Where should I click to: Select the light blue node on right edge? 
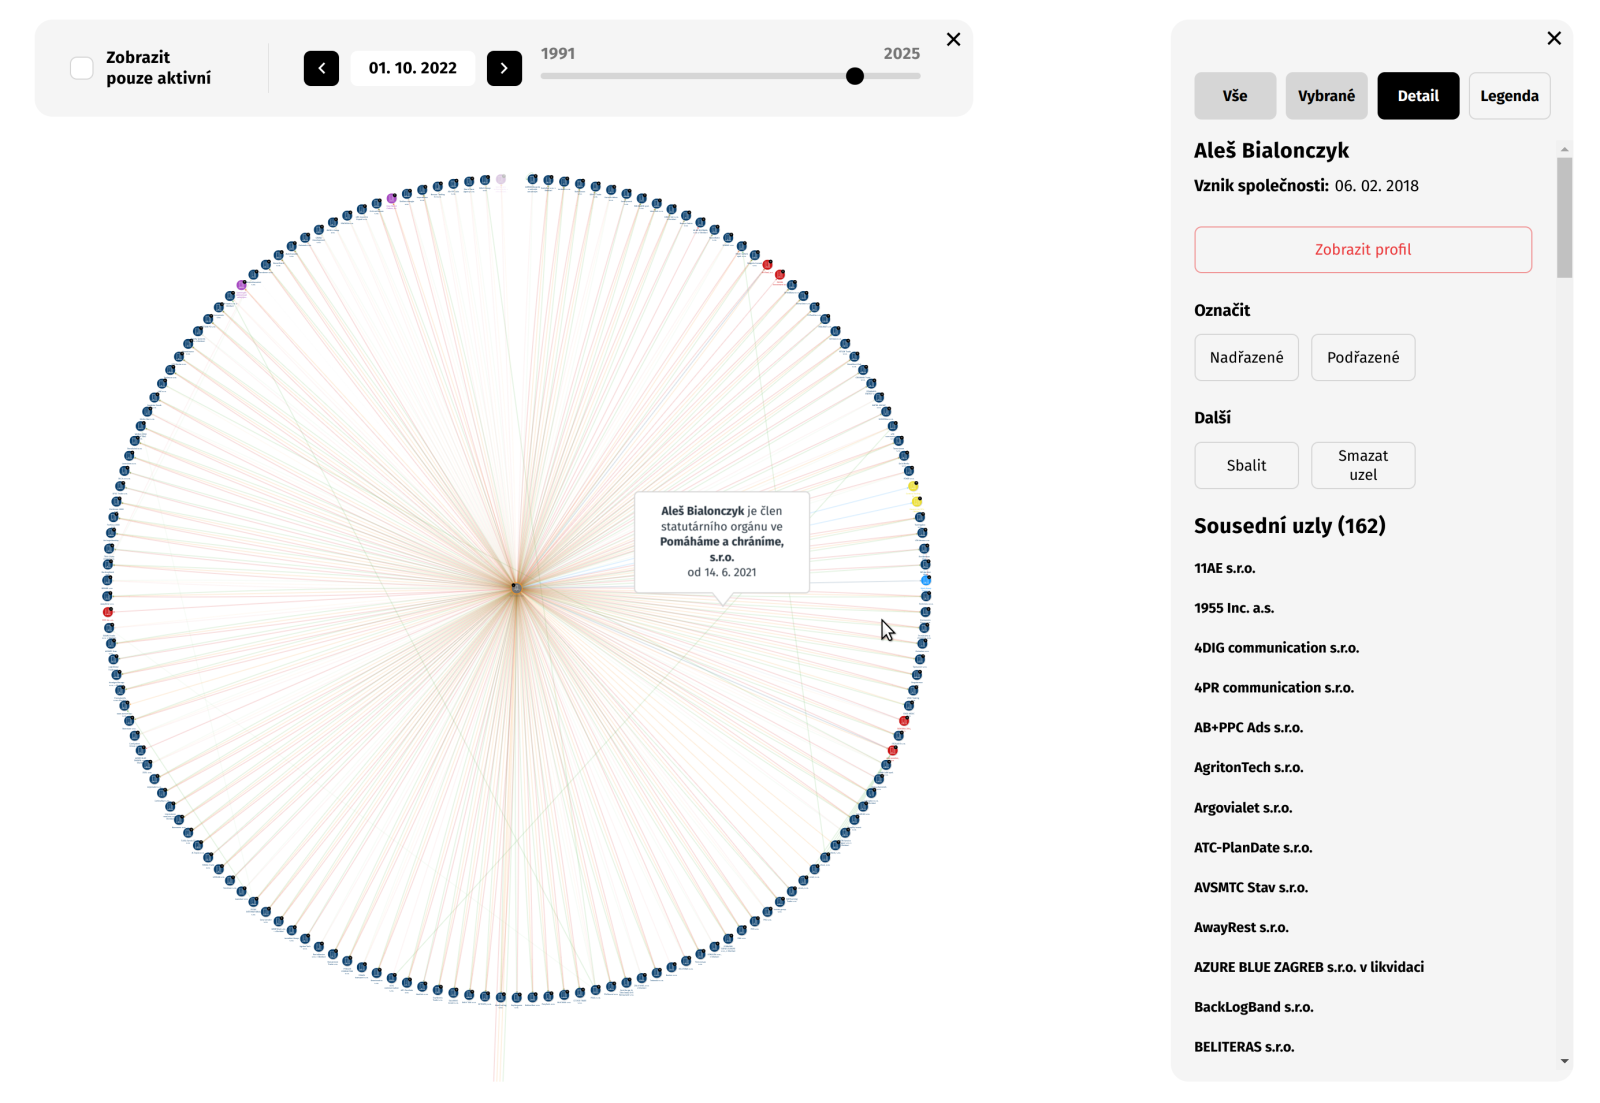(x=926, y=580)
